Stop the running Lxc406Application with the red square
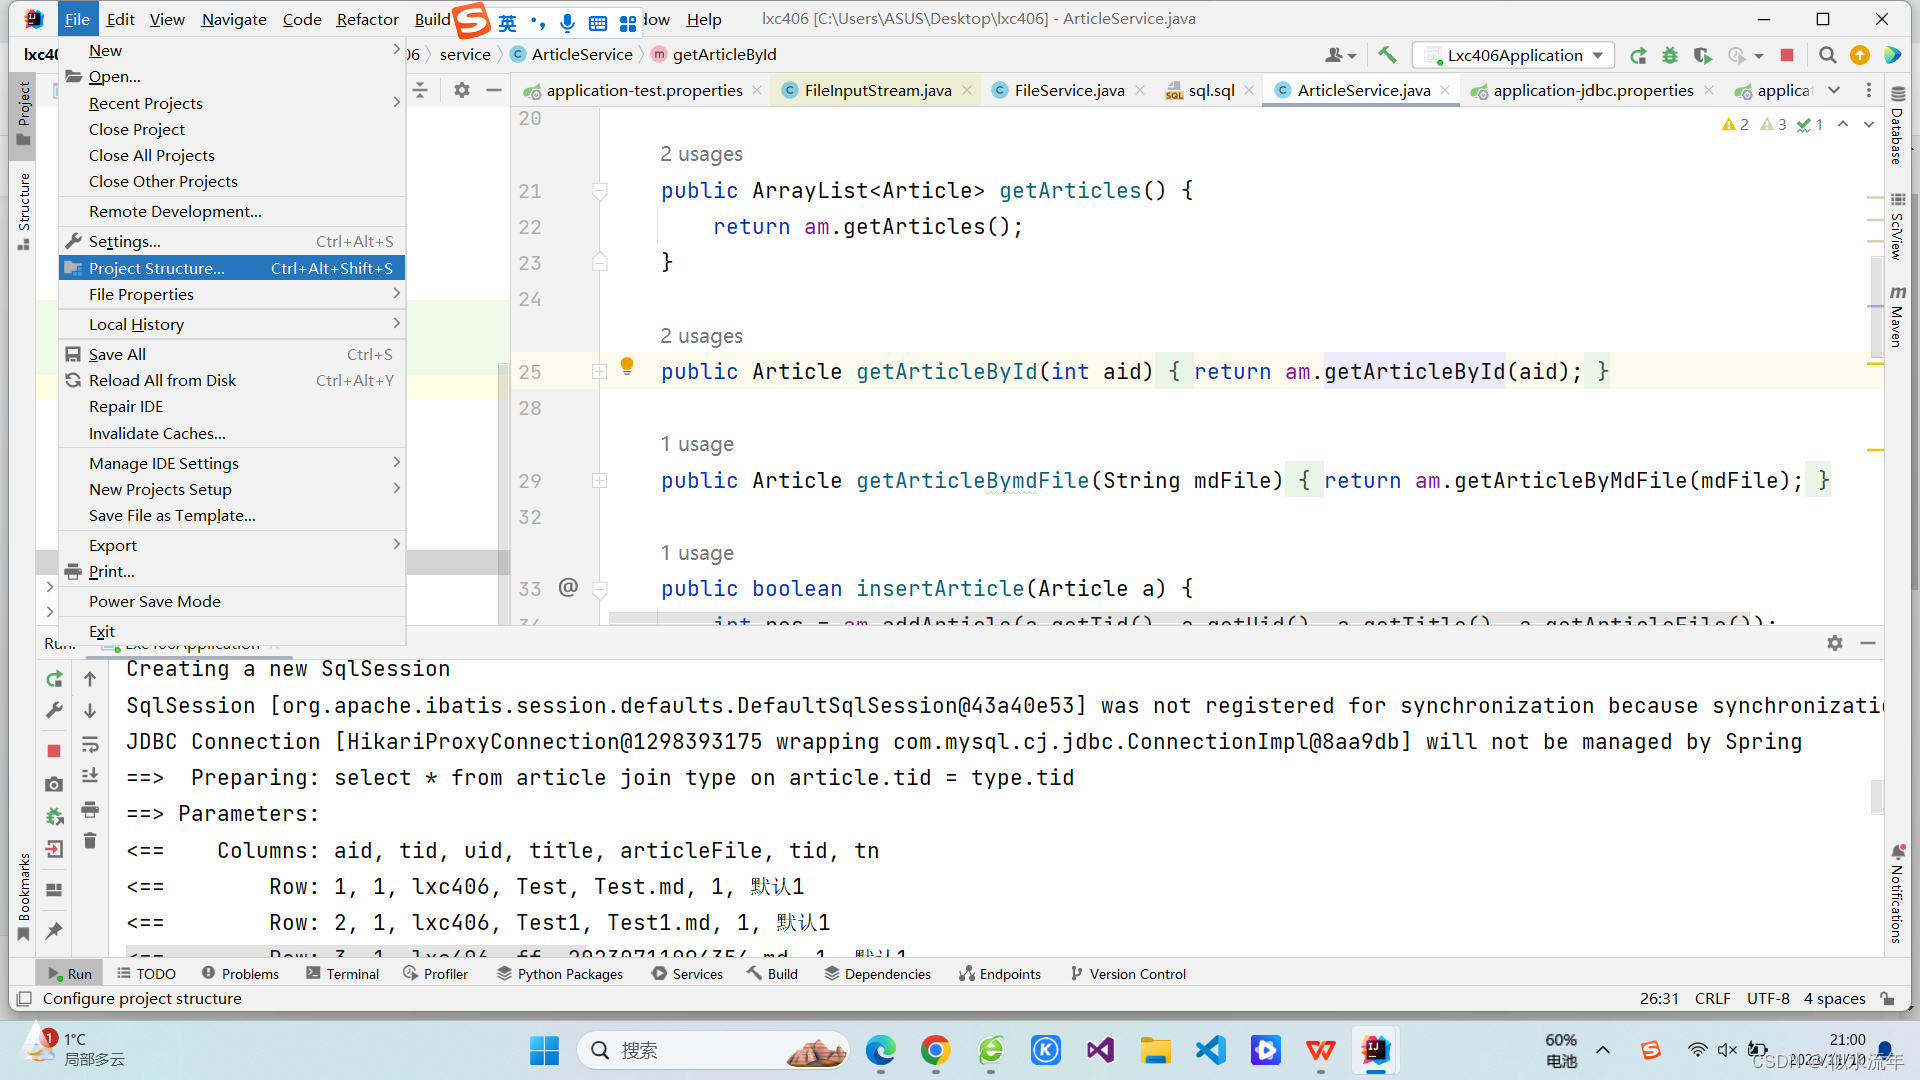The width and height of the screenshot is (1920, 1080). 1787,55
